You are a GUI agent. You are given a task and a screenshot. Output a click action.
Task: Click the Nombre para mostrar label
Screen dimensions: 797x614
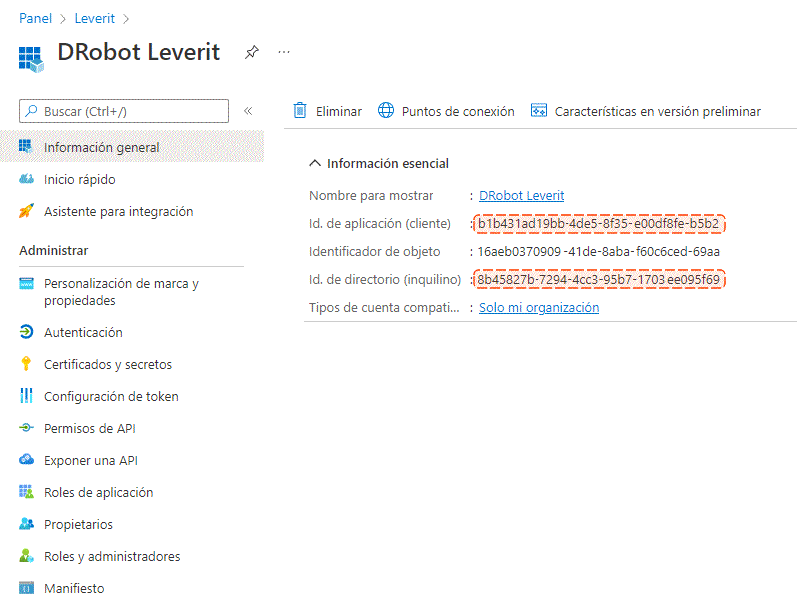tap(371, 196)
